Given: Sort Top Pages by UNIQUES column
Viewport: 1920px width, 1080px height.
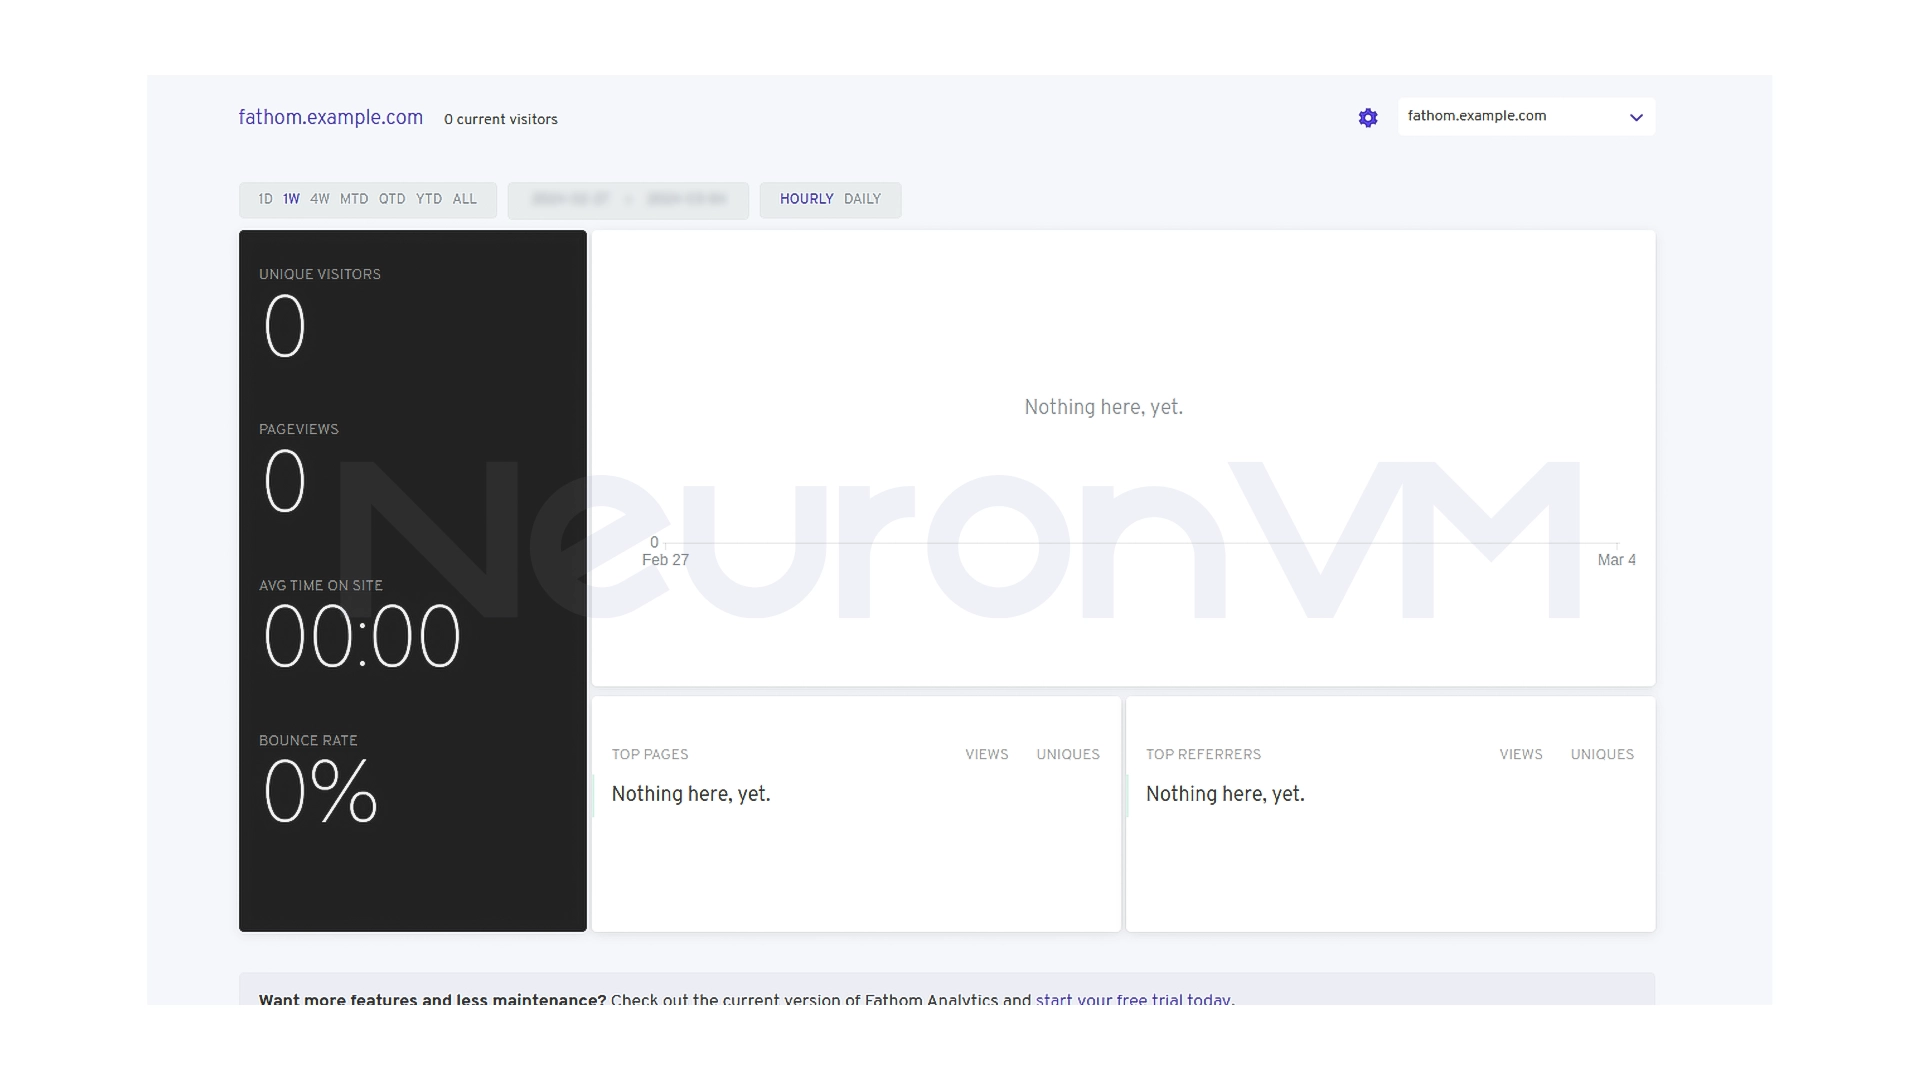Looking at the screenshot, I should (1067, 754).
